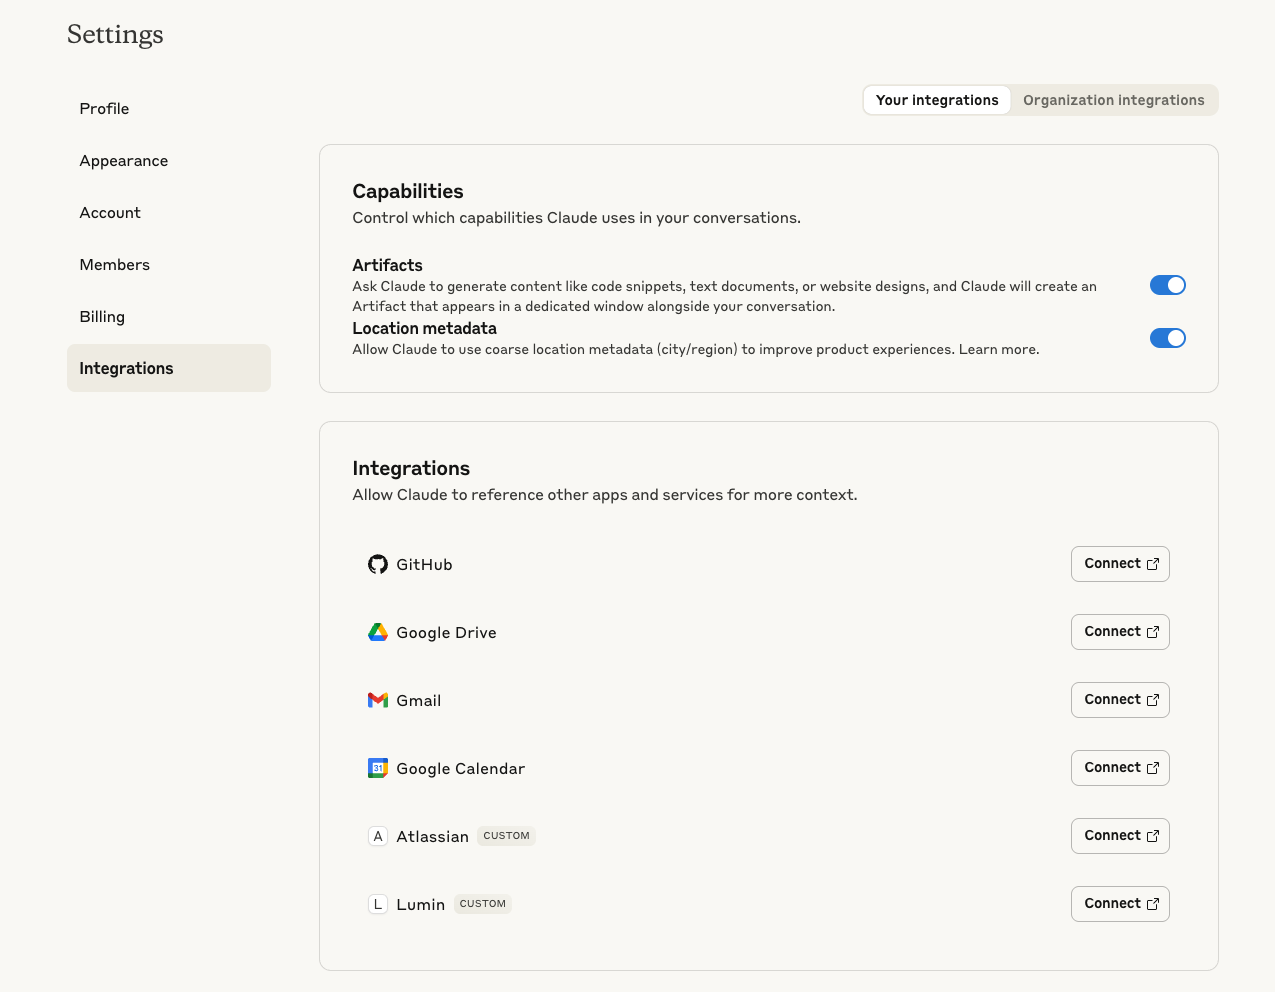The width and height of the screenshot is (1275, 992).
Task: Click the Lumin integration icon
Action: coord(377,903)
